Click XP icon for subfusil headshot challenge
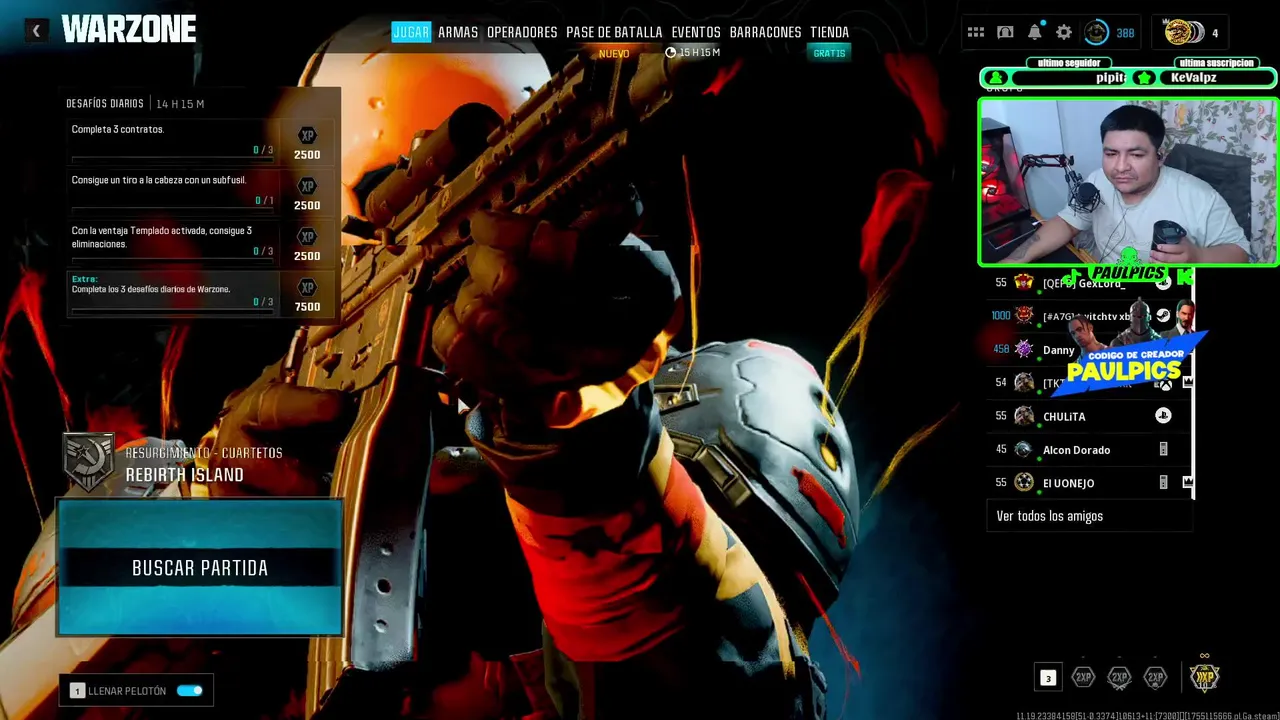Screen dimensions: 1280x720 [x=307, y=186]
